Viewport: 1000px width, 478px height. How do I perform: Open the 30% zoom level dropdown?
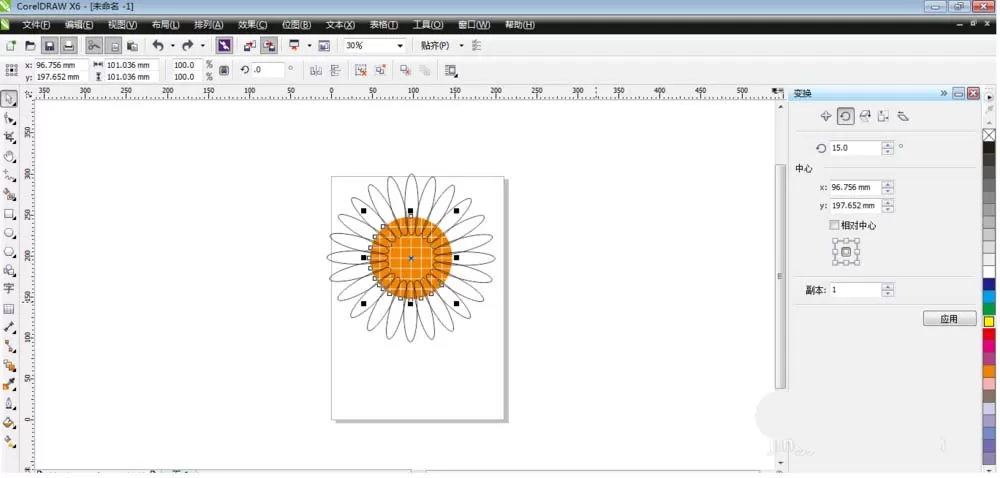375,46
